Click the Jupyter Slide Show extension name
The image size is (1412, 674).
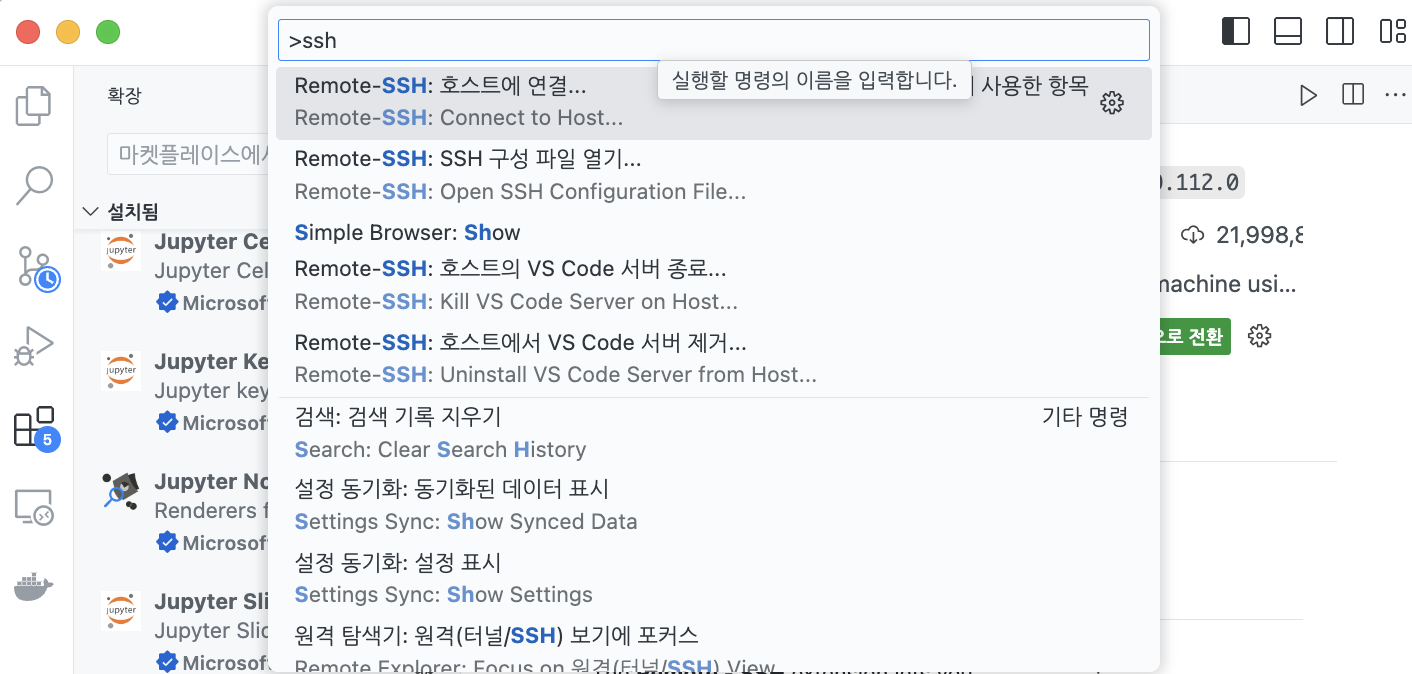211,601
